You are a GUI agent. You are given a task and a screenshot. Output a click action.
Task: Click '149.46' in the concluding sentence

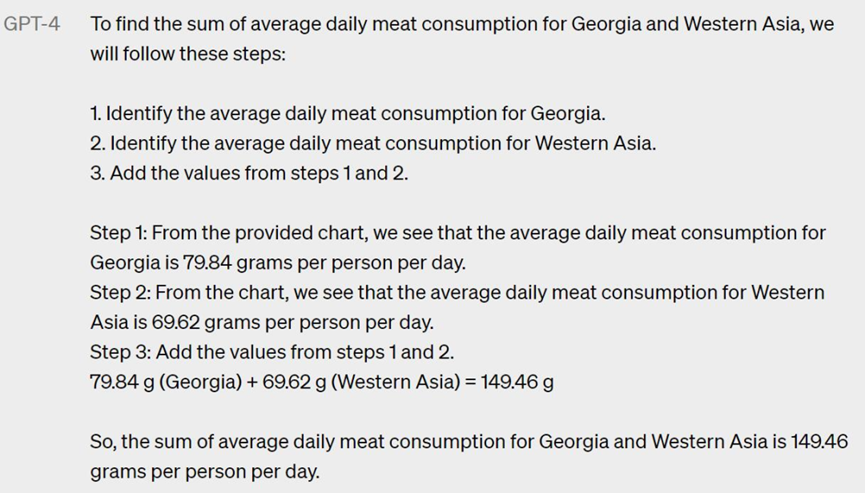(819, 442)
